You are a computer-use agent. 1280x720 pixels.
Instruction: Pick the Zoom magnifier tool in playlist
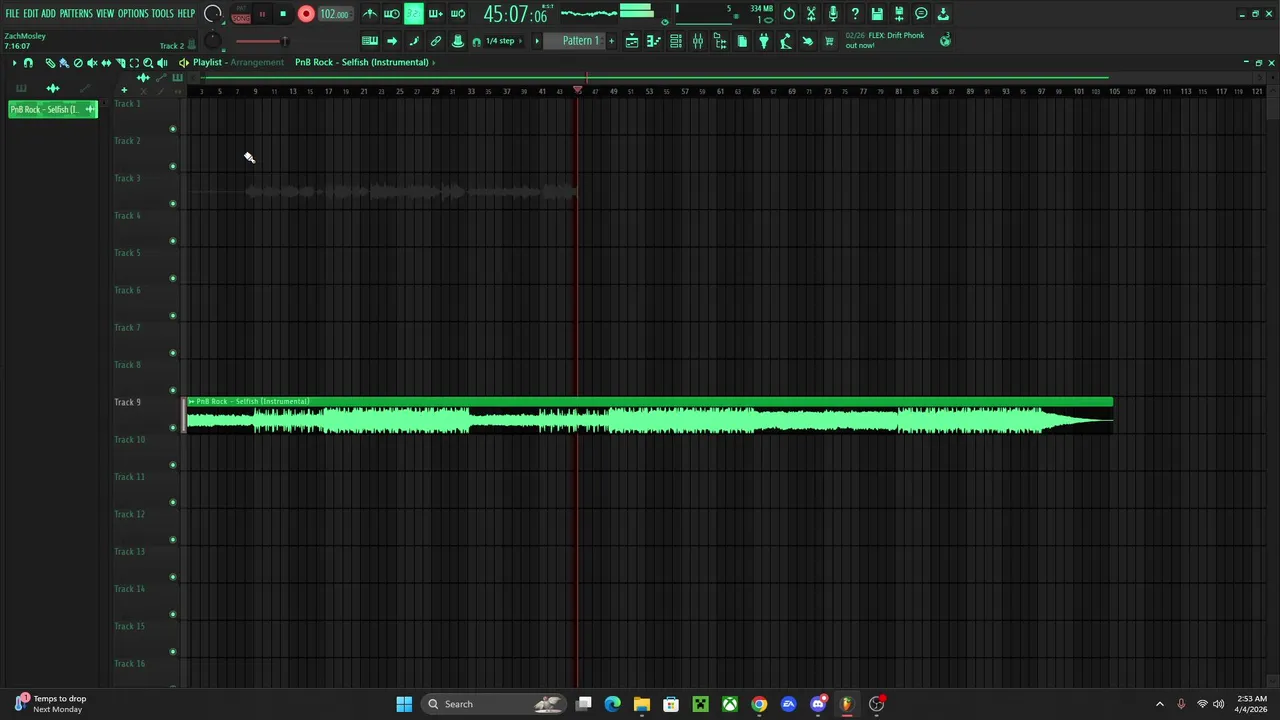pyautogui.click(x=148, y=63)
